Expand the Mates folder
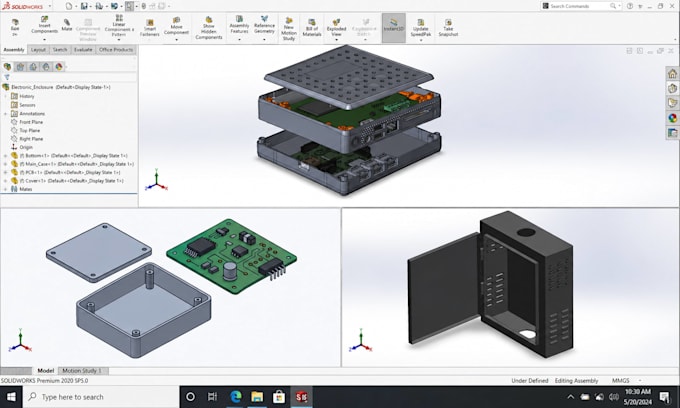This screenshot has height=408, width=680. (x=6, y=189)
